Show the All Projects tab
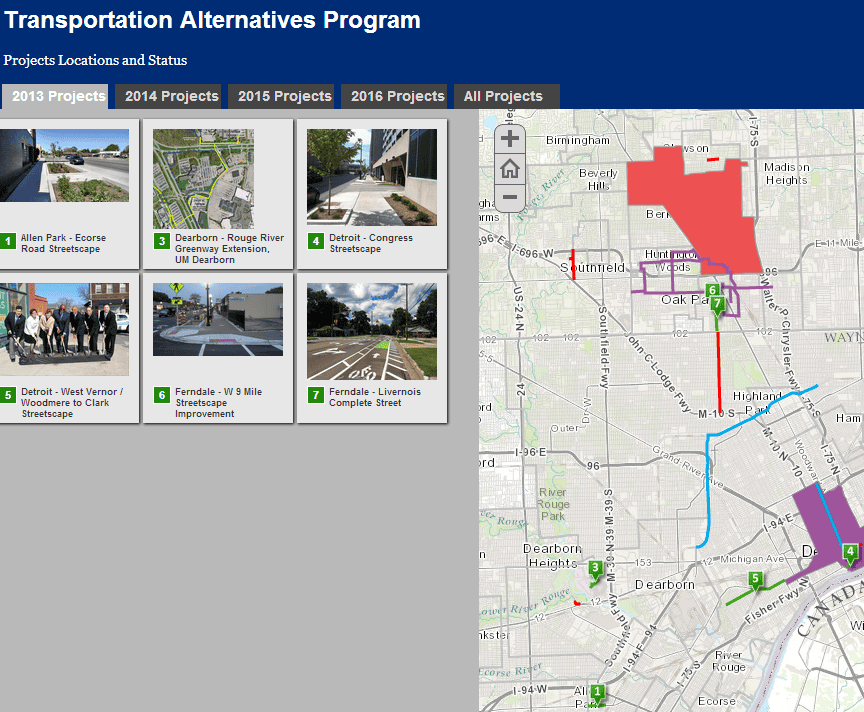The width and height of the screenshot is (864, 712). [503, 96]
